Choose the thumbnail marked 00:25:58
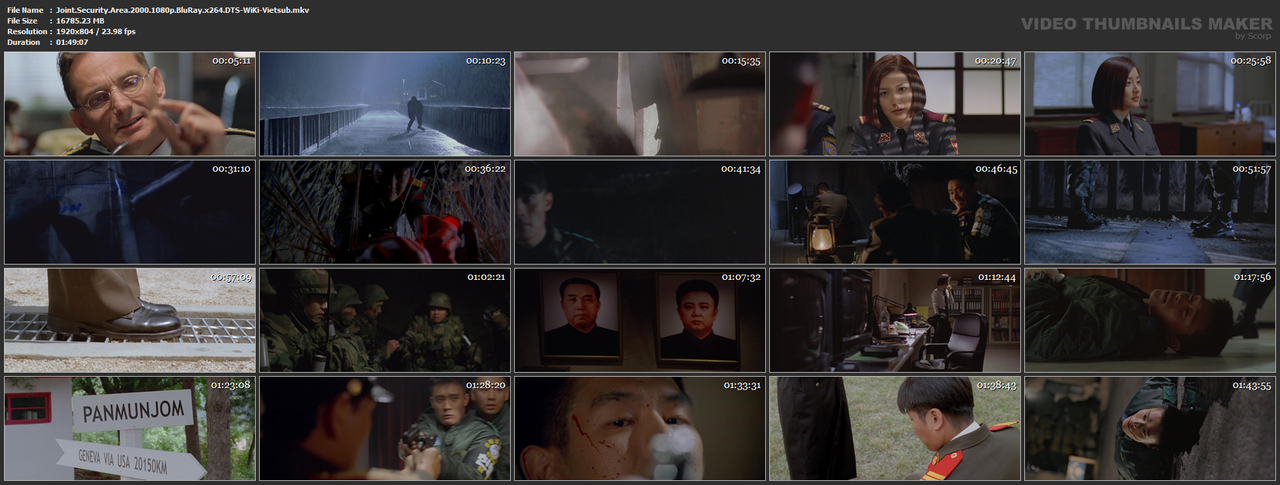 1150,104
